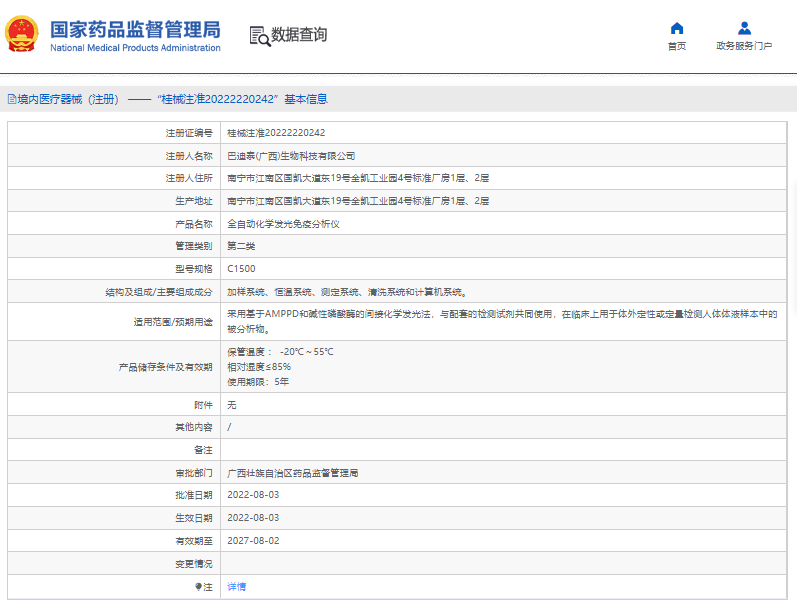Click model specification value C1500
797x605 pixels.
coord(241,269)
